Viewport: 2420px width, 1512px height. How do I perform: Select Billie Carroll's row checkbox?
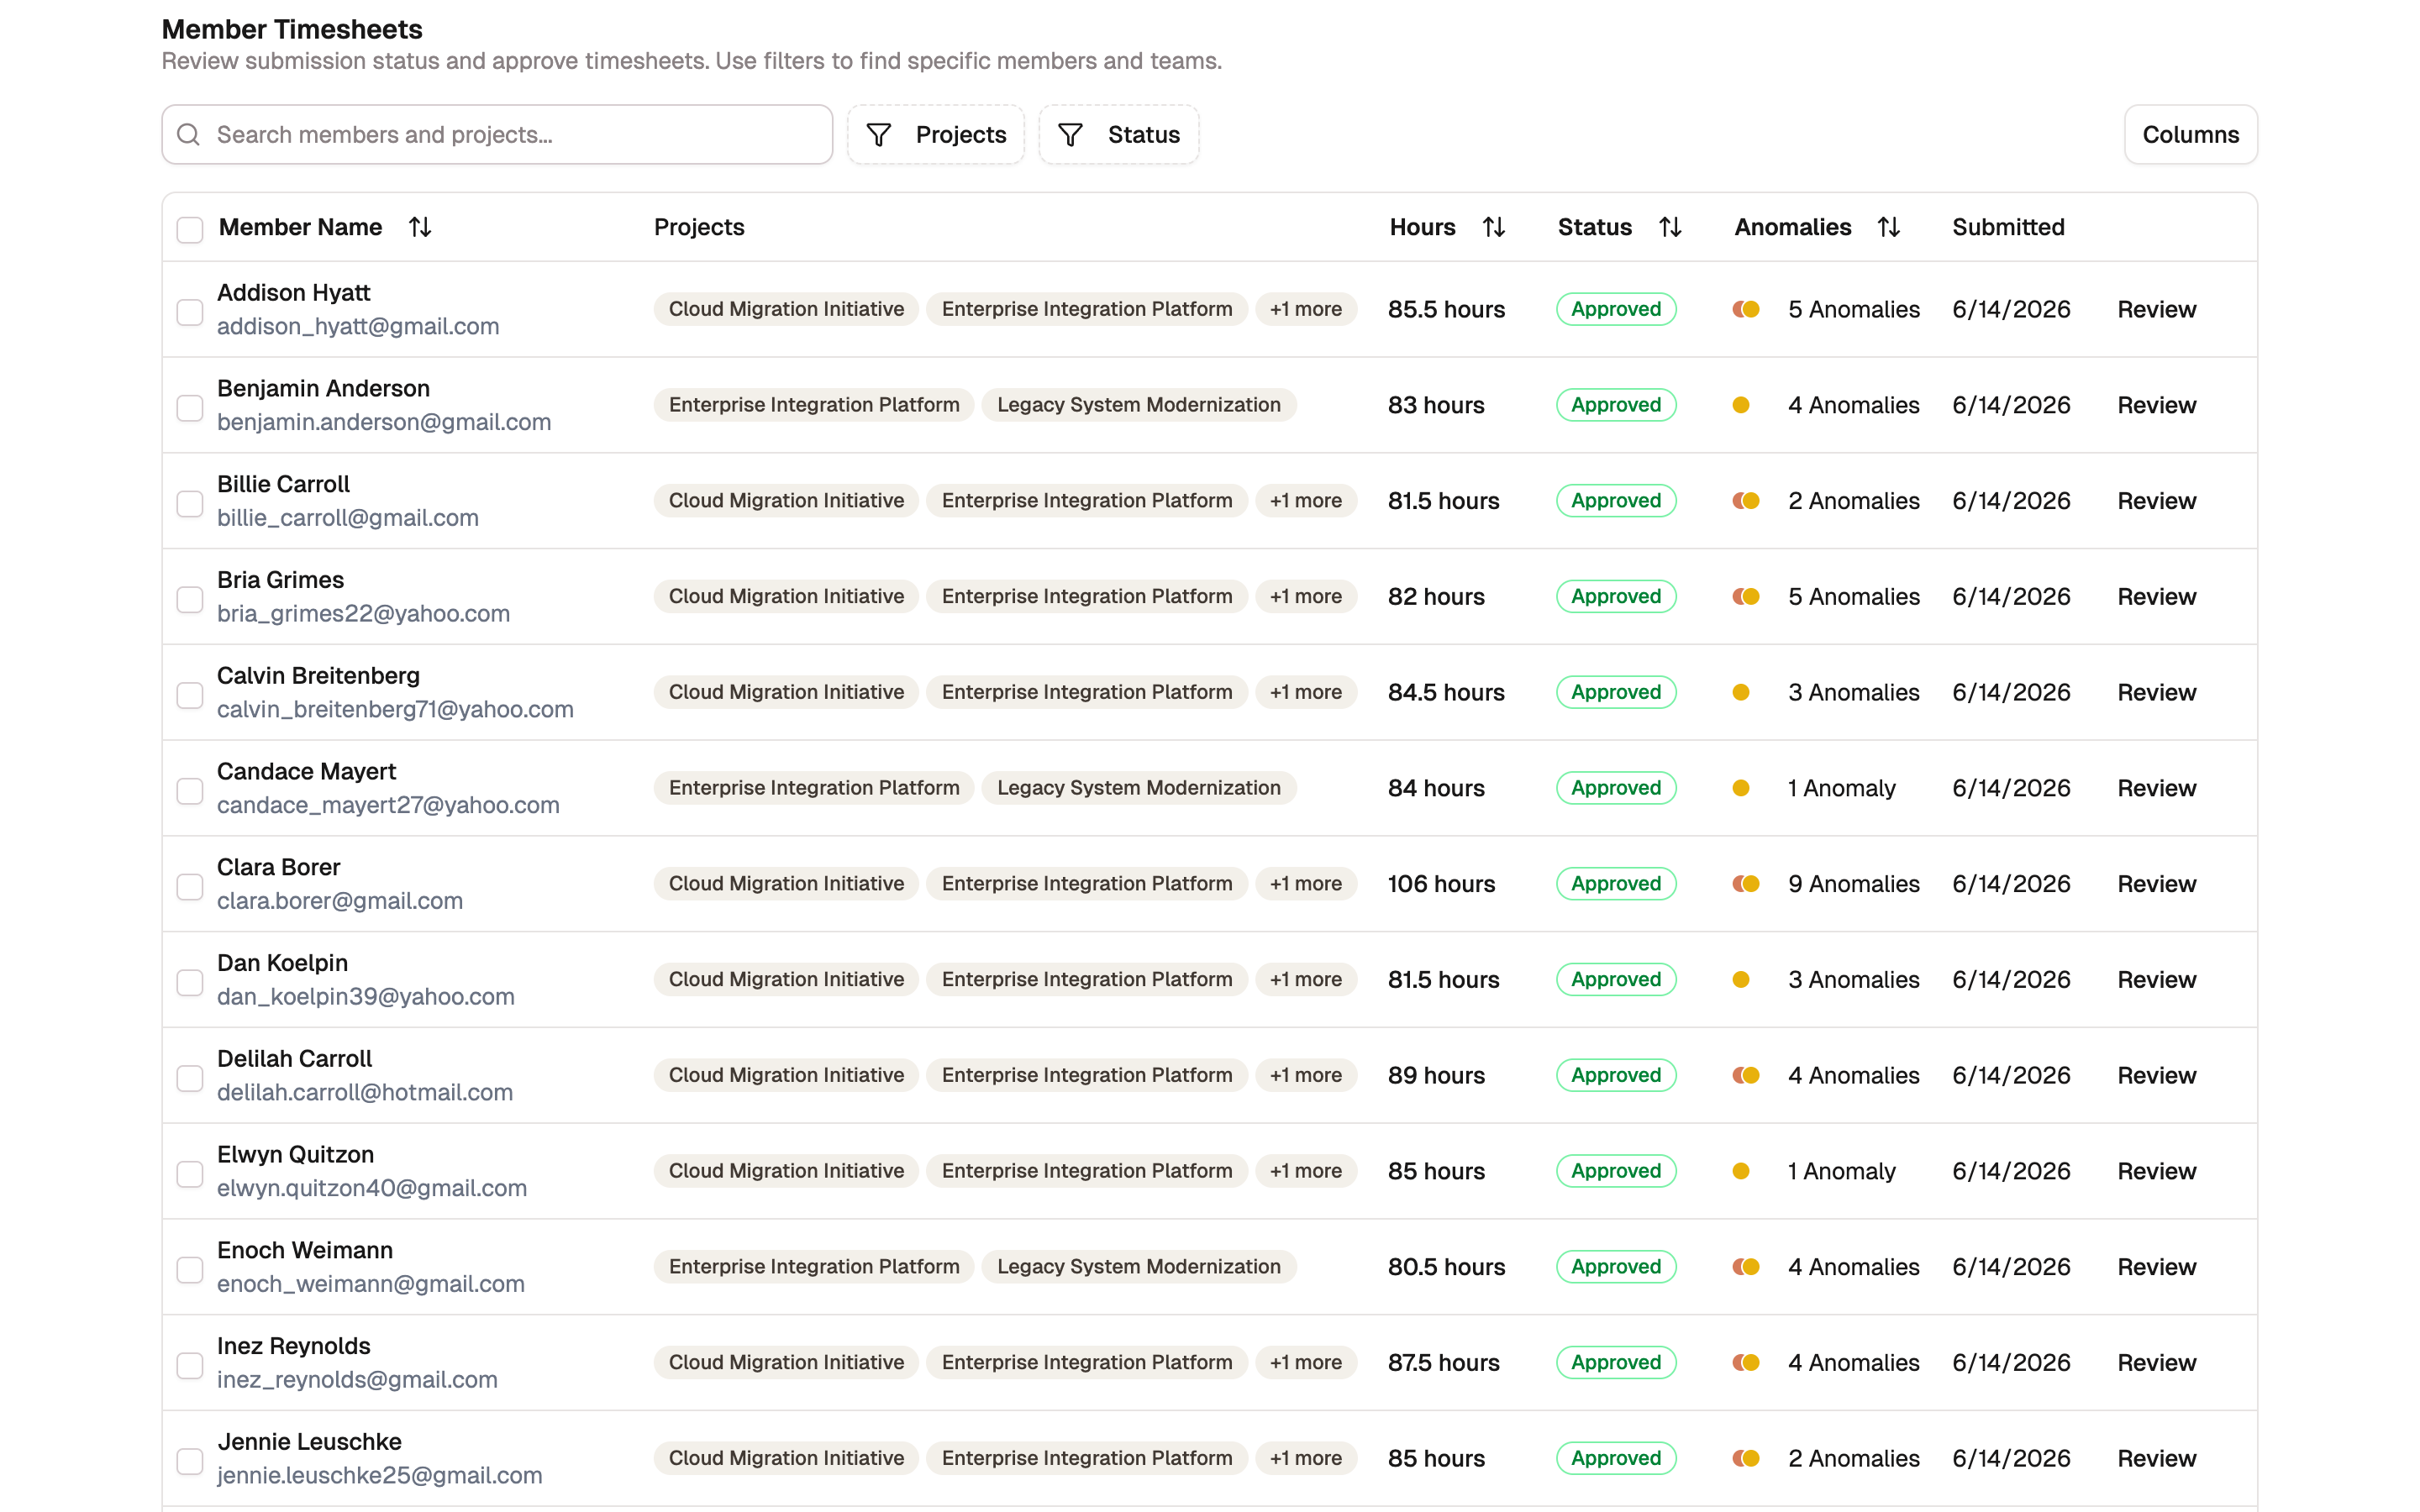[x=190, y=504]
